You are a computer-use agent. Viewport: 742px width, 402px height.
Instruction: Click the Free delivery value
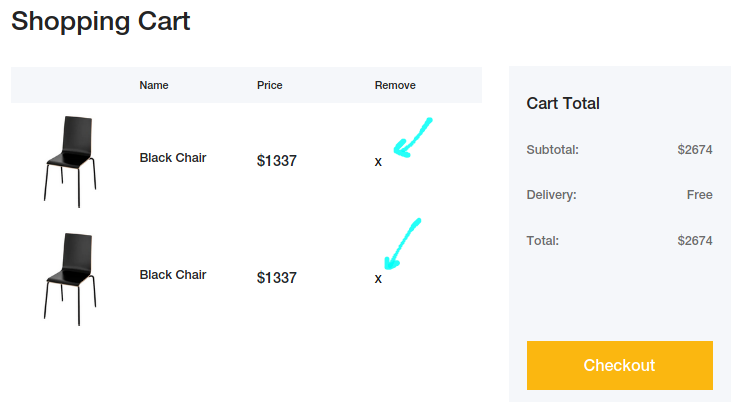click(699, 195)
